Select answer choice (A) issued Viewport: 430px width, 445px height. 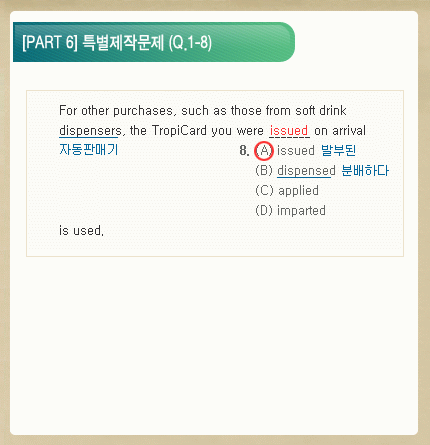tap(285, 151)
